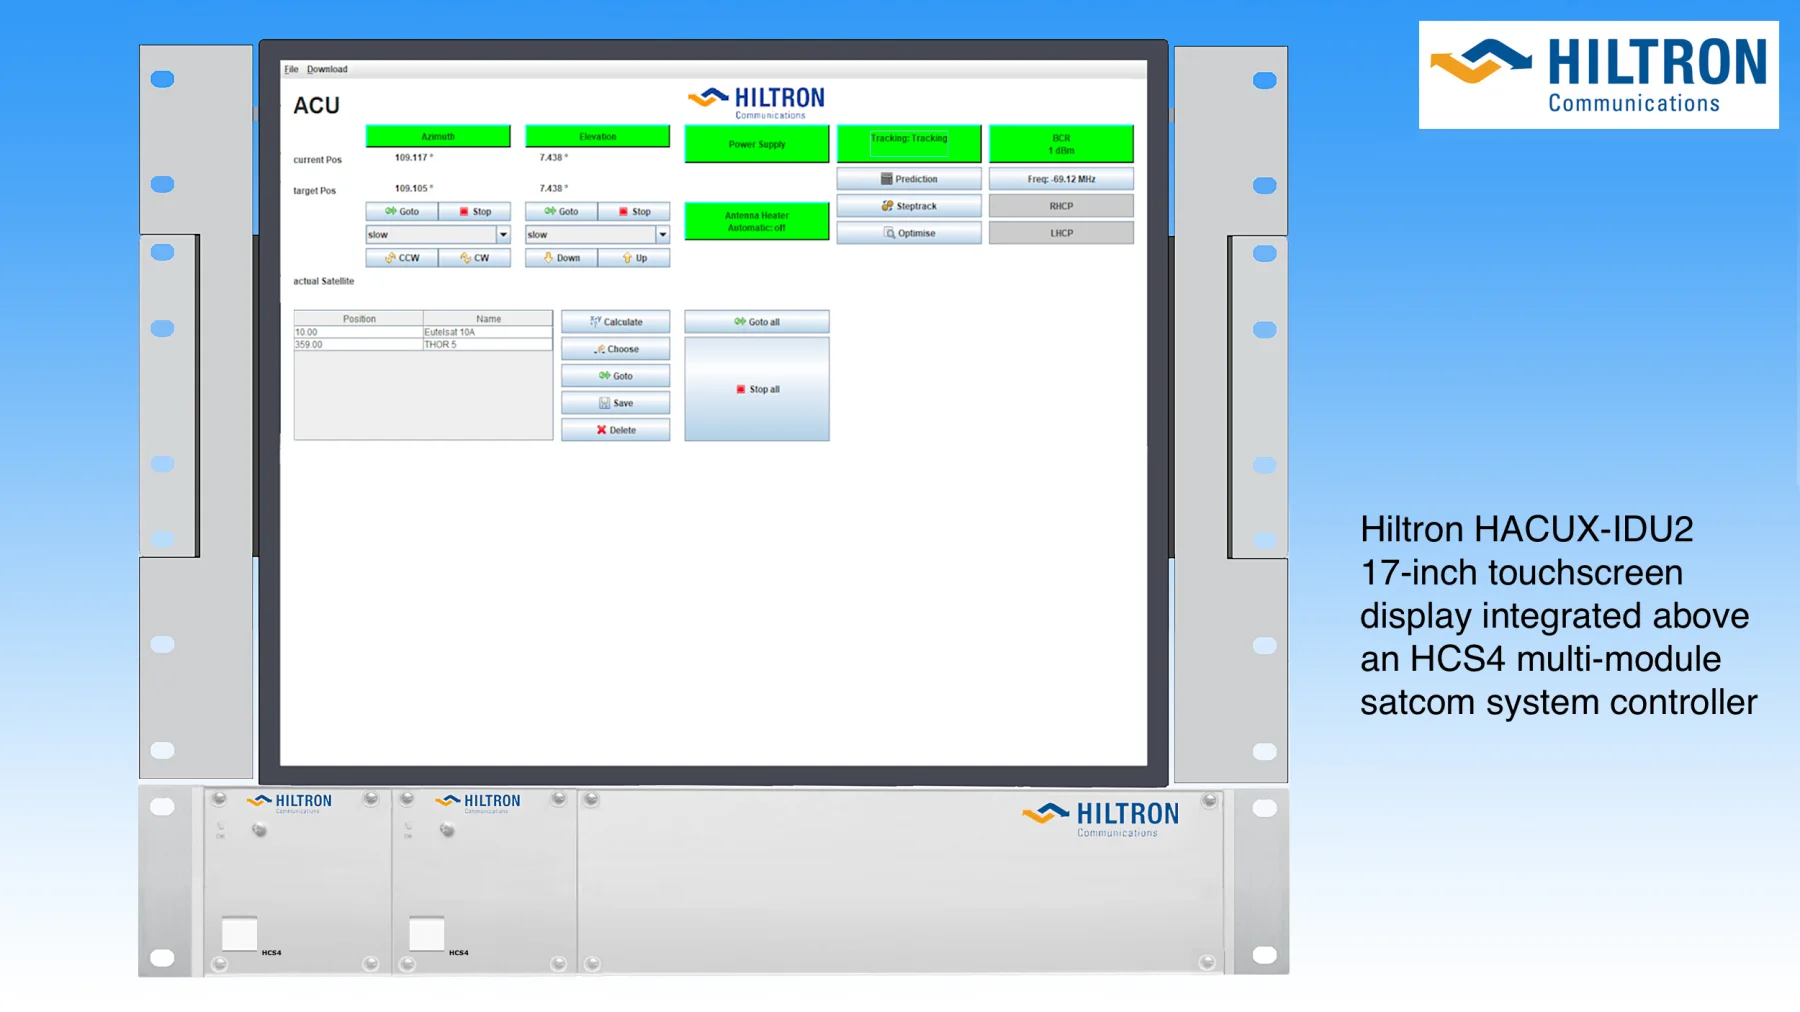Select the THOR 5 satellite row
The height and width of the screenshot is (1012, 1800).
click(423, 344)
